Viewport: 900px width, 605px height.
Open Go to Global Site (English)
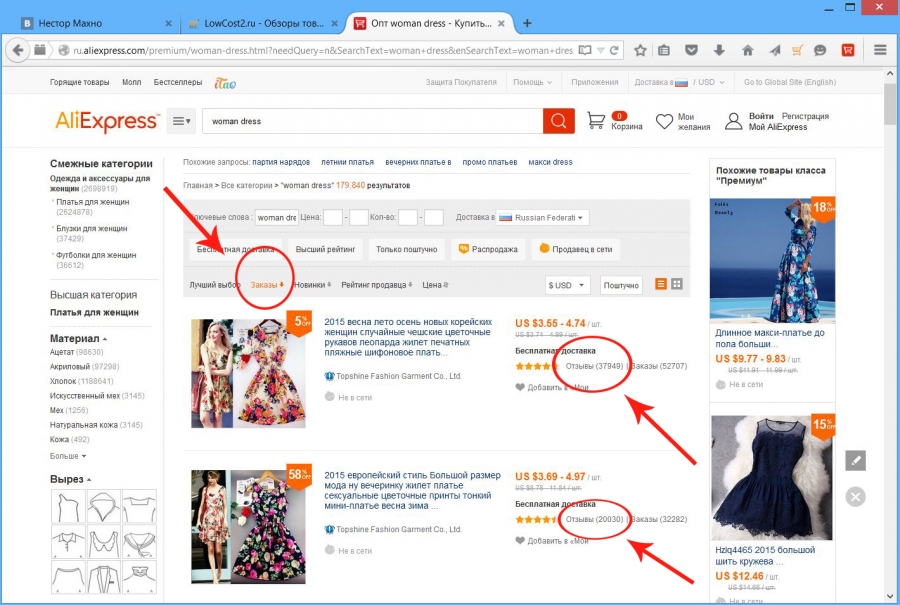click(x=790, y=82)
